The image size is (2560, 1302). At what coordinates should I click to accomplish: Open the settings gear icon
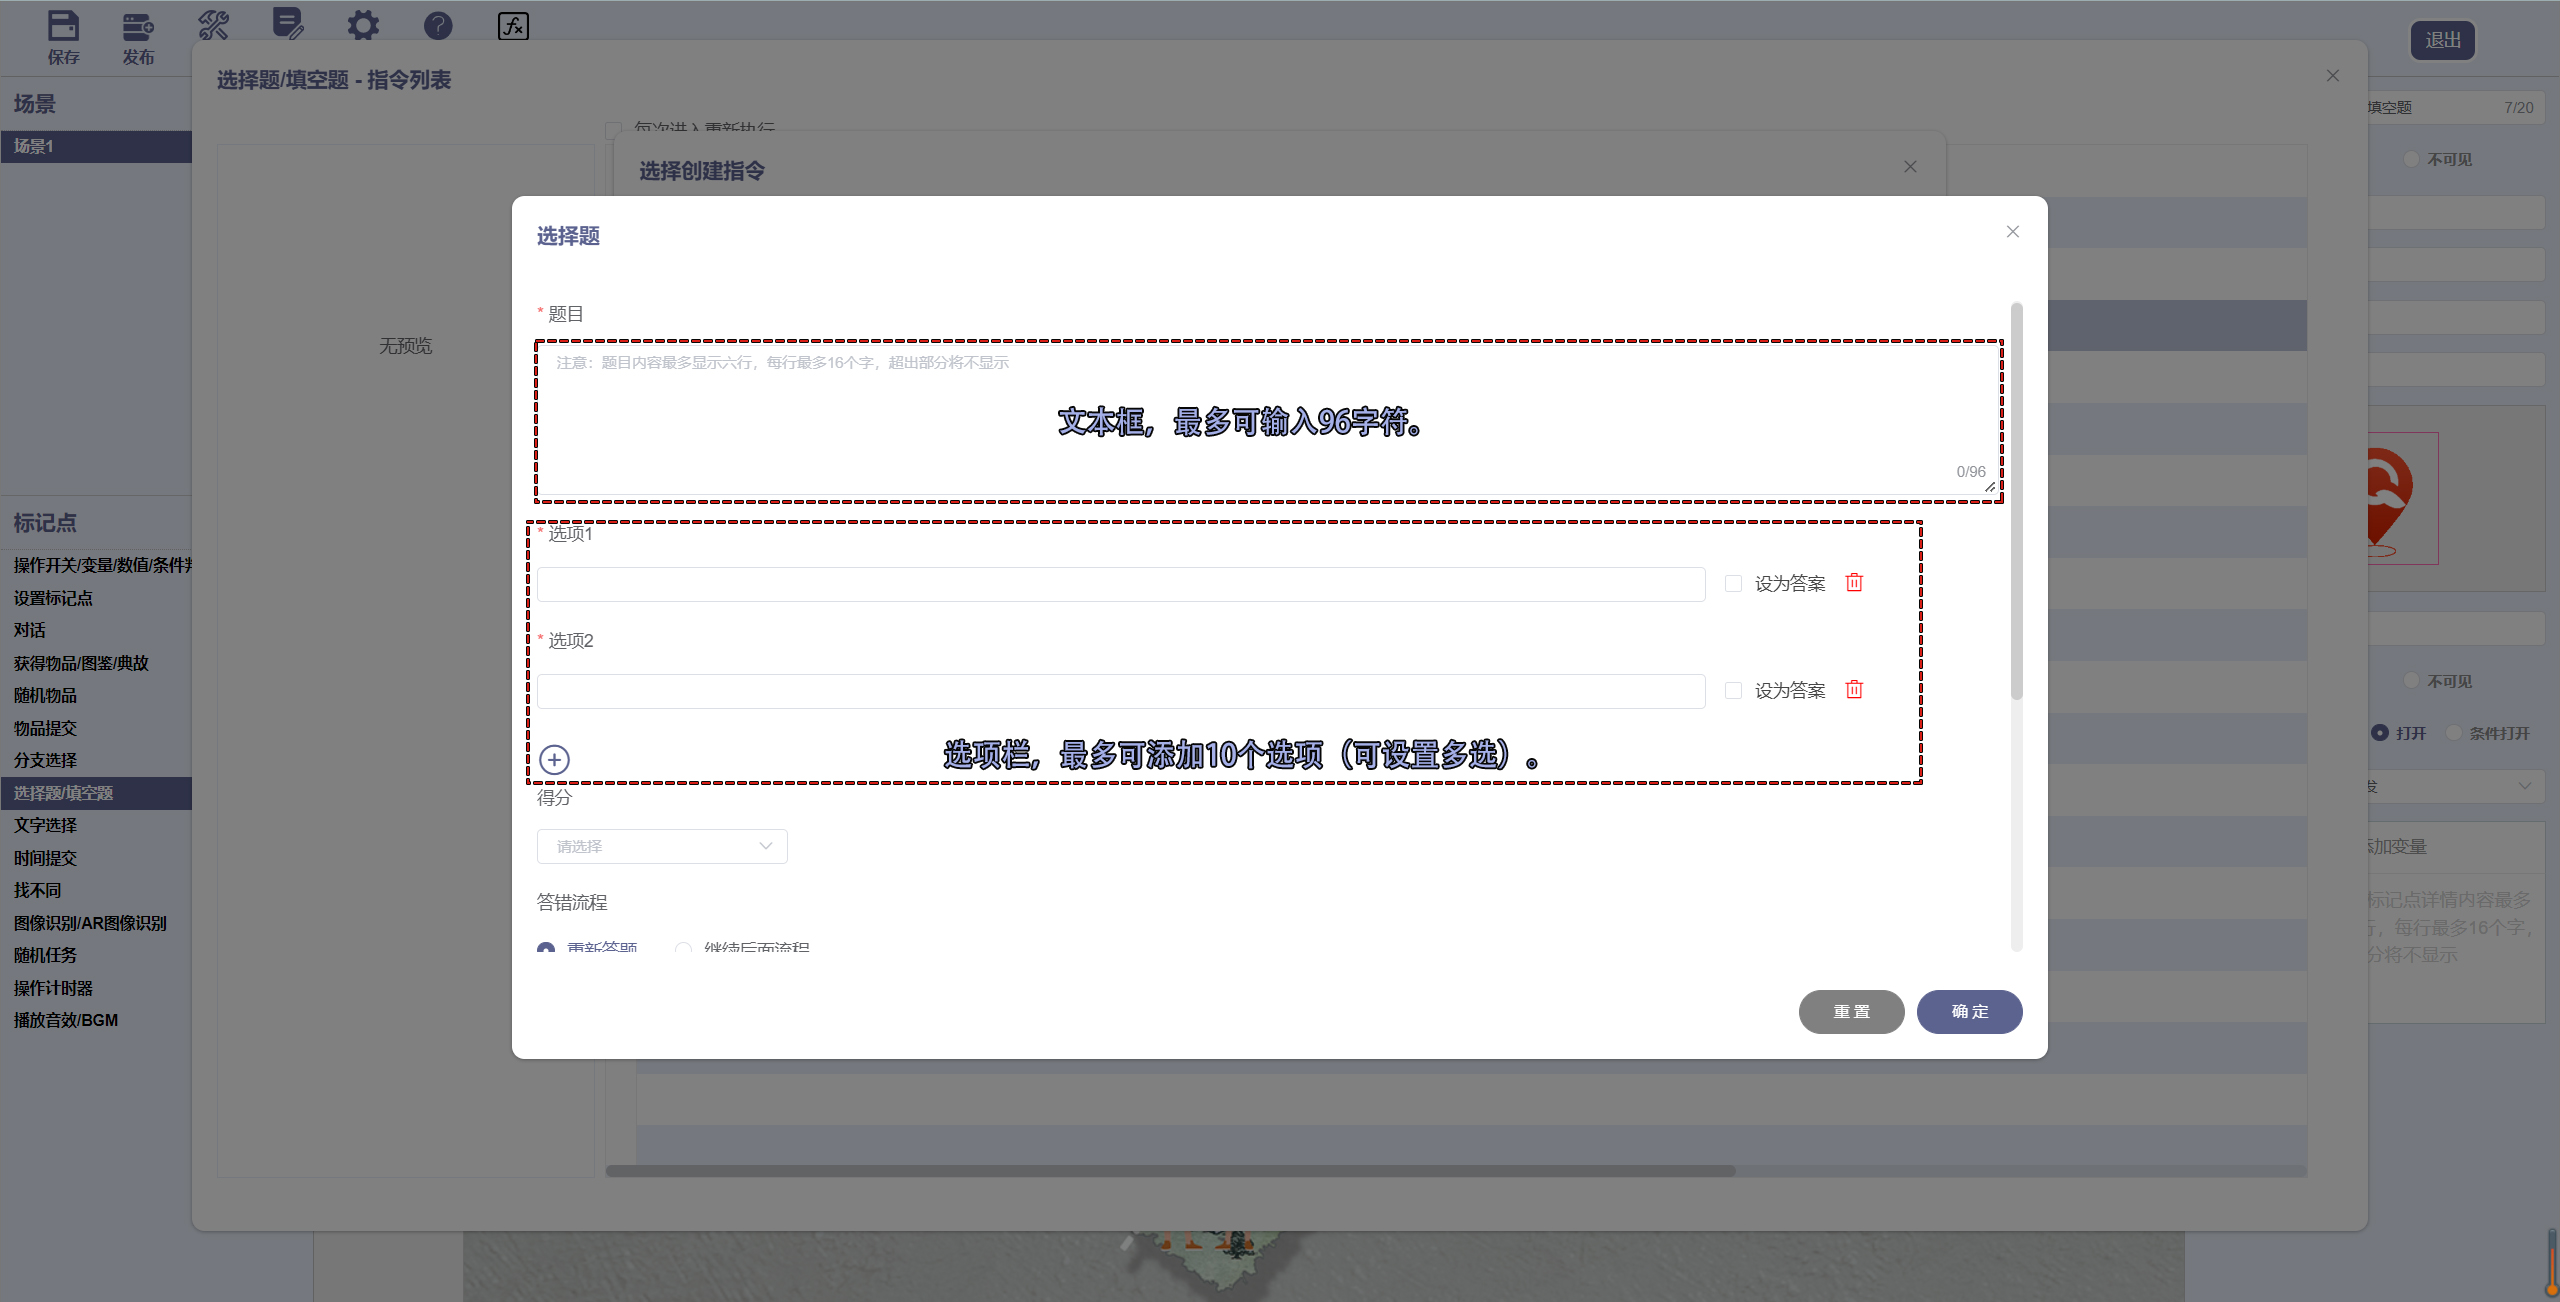(x=363, y=26)
